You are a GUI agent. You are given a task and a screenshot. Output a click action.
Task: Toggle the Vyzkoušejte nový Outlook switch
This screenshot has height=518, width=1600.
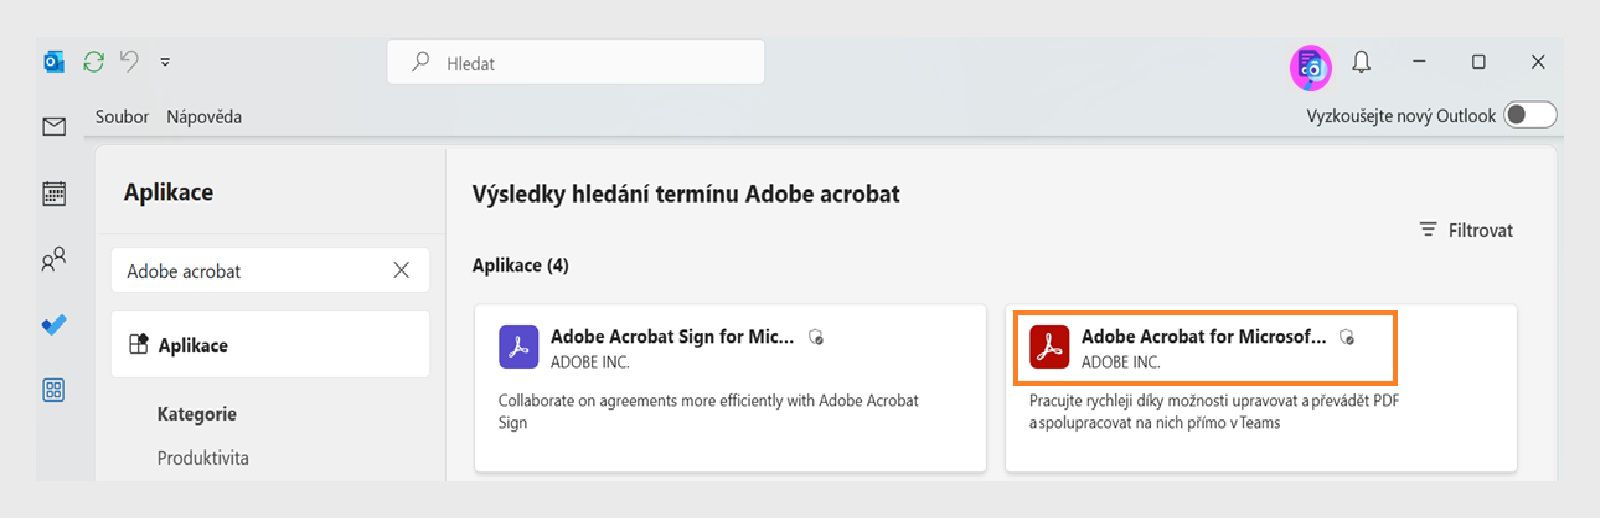[1531, 115]
